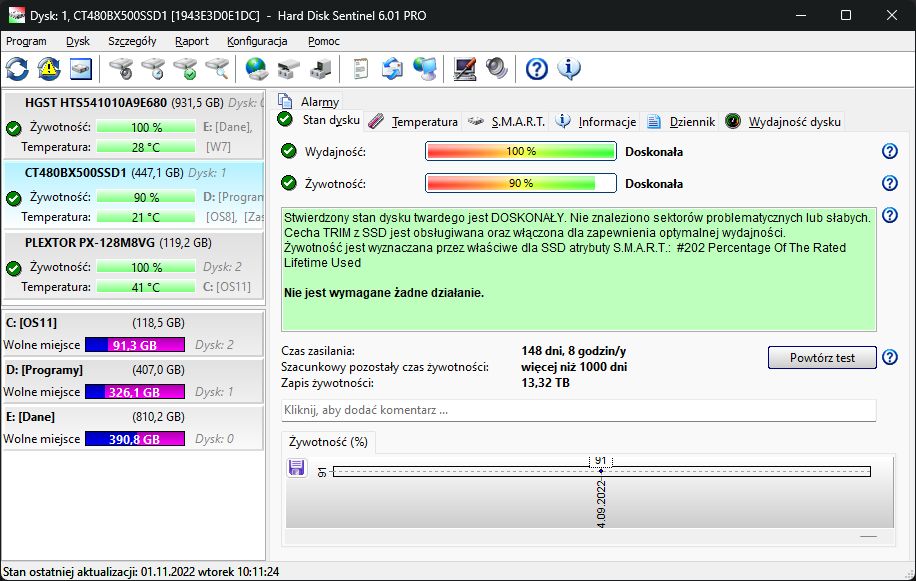Image resolution: width=916 pixels, height=581 pixels.
Task: Click the disk with green checkmark toolbar icon
Action: click(x=185, y=69)
